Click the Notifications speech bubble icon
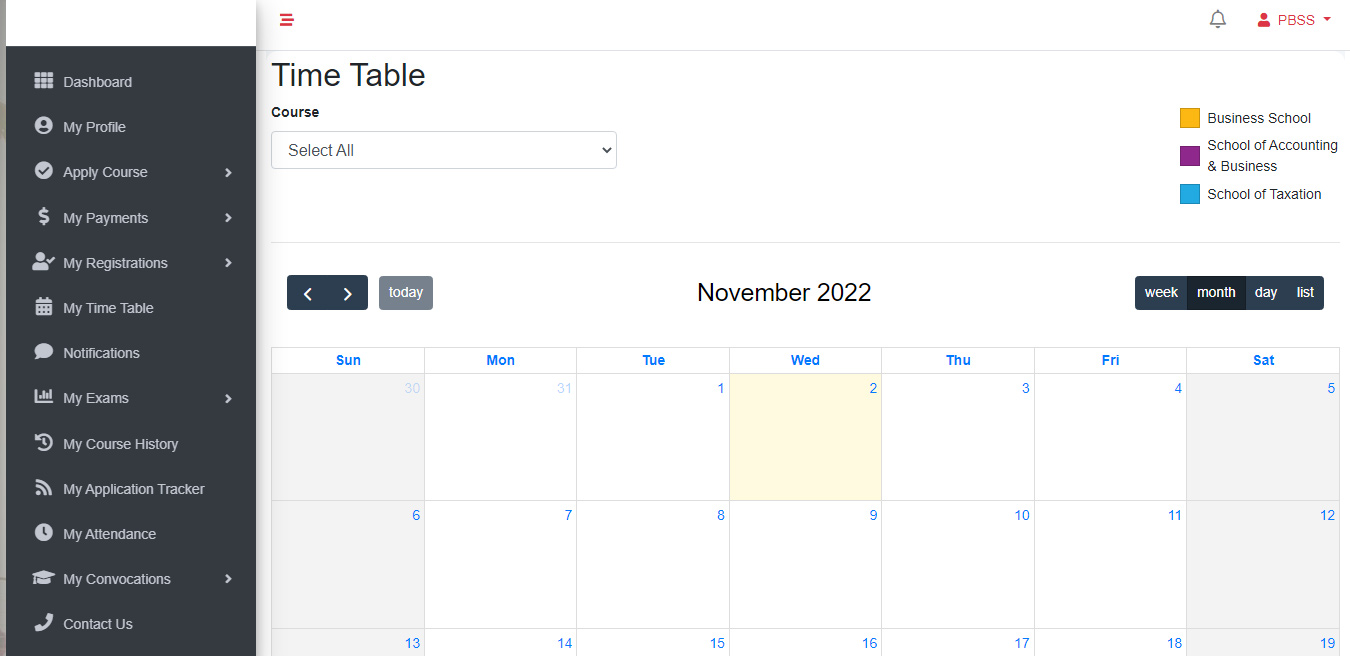1350x656 pixels. (43, 352)
